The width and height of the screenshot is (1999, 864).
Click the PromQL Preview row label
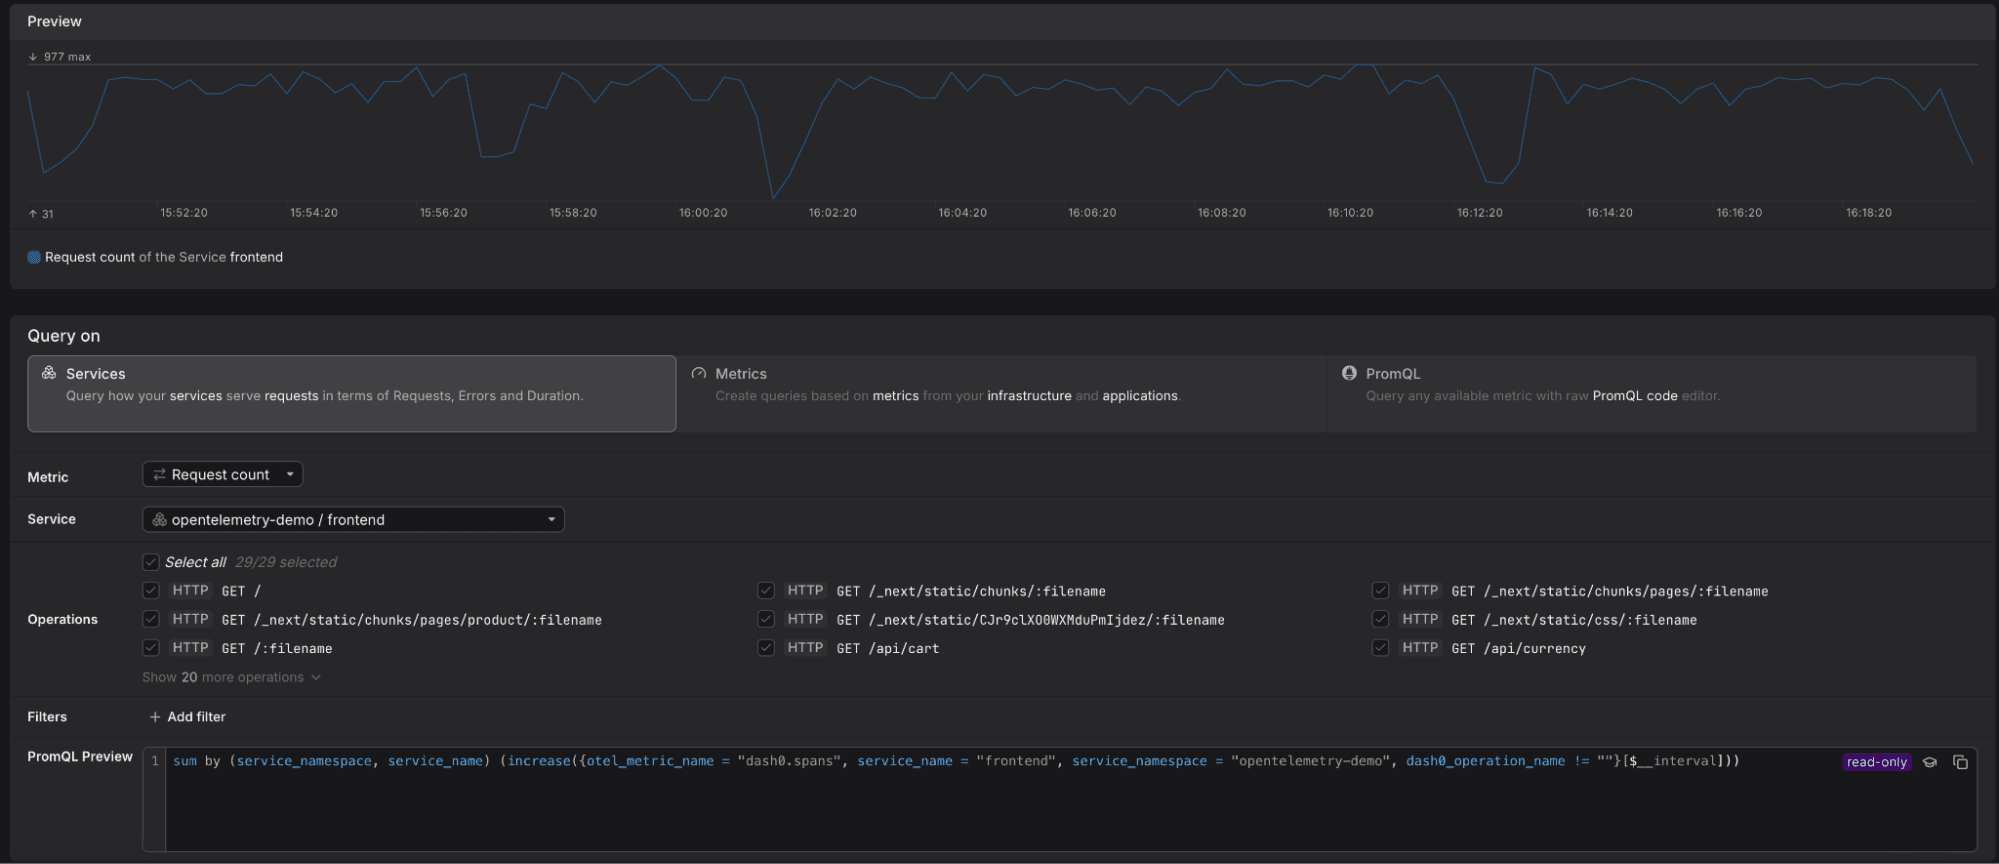tap(80, 757)
